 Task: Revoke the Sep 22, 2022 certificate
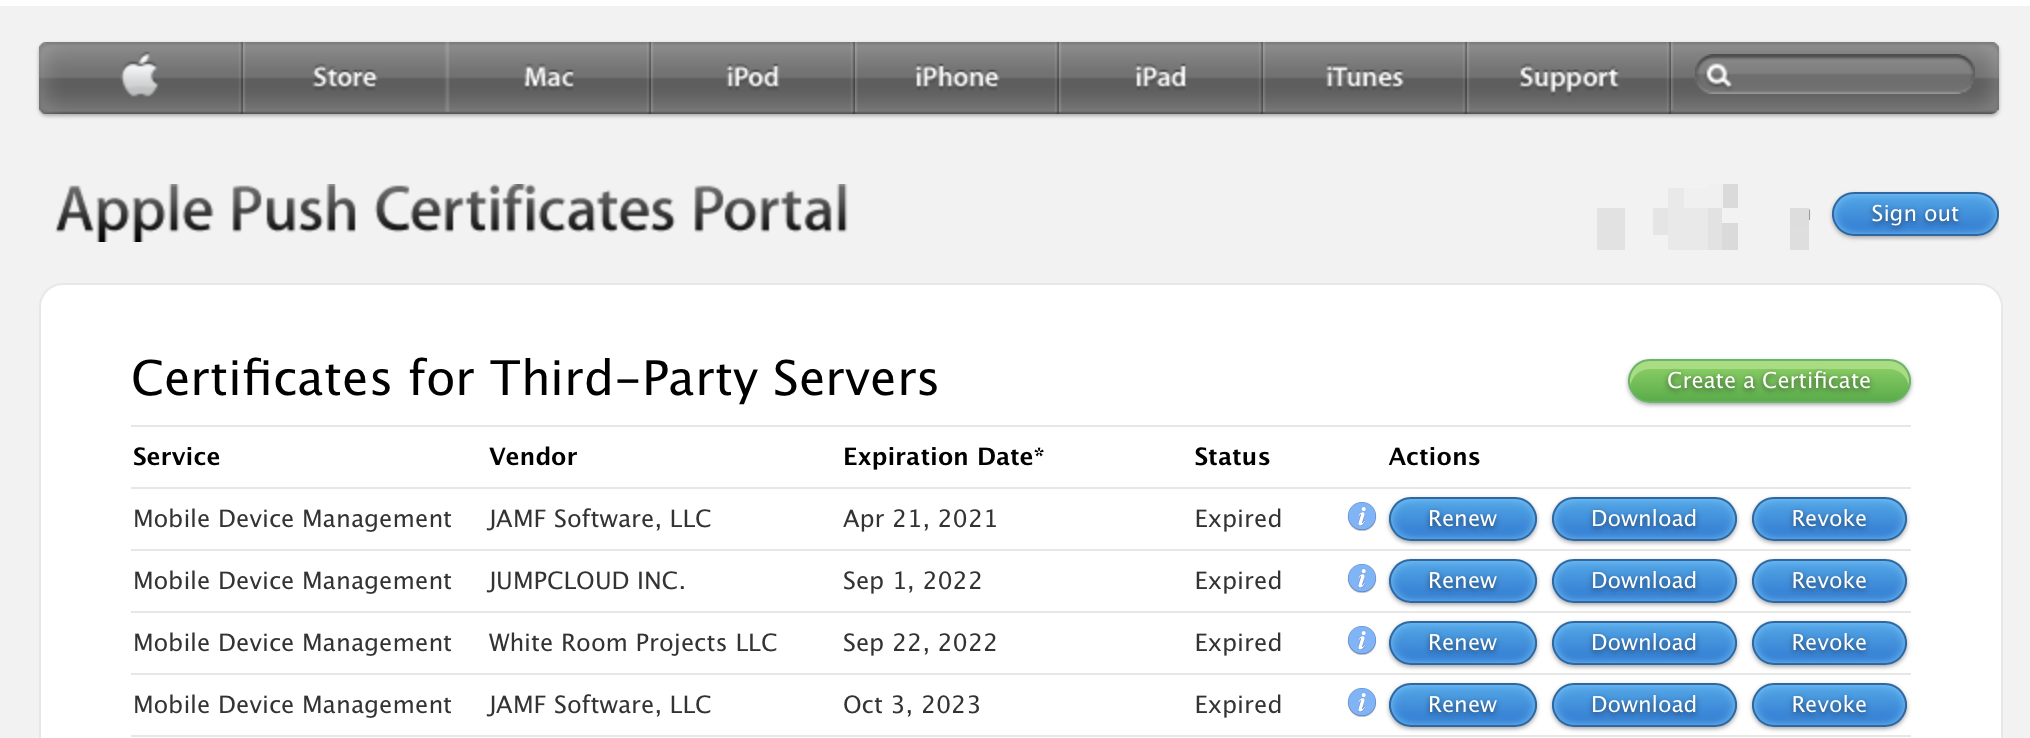[1828, 643]
